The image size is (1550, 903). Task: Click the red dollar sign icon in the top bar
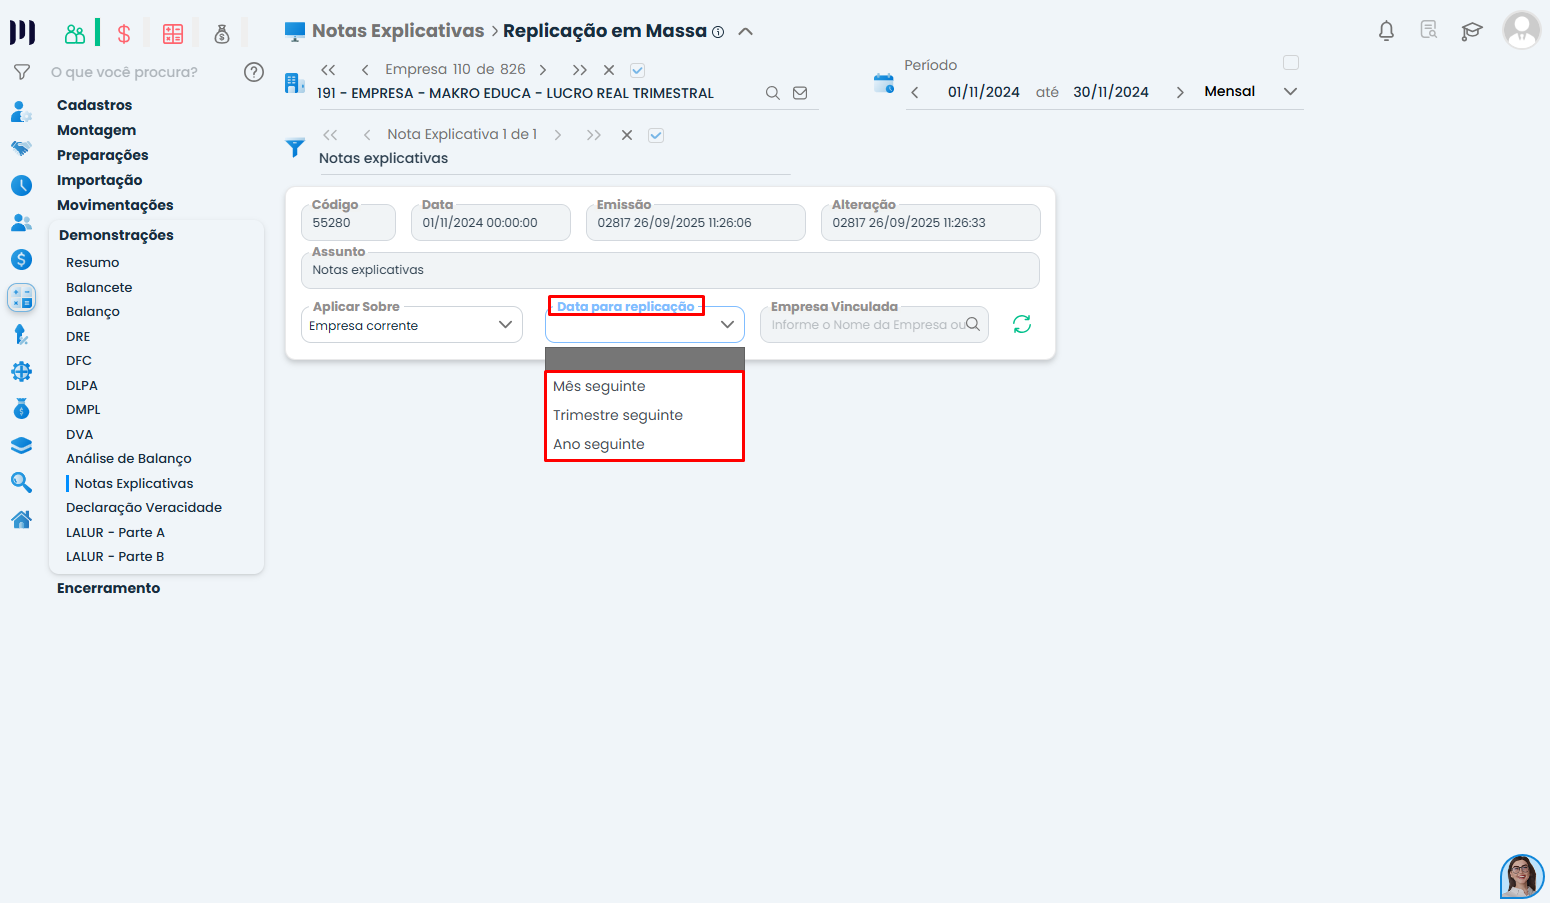tap(124, 34)
